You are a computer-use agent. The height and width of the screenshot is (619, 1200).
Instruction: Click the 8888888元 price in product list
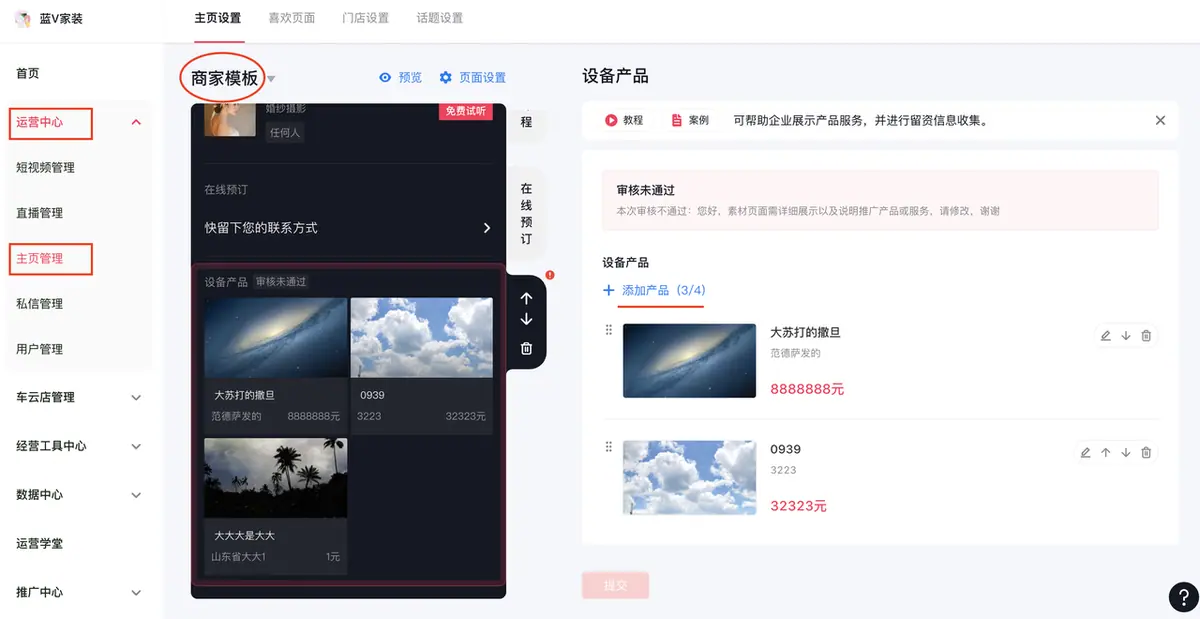(x=807, y=389)
